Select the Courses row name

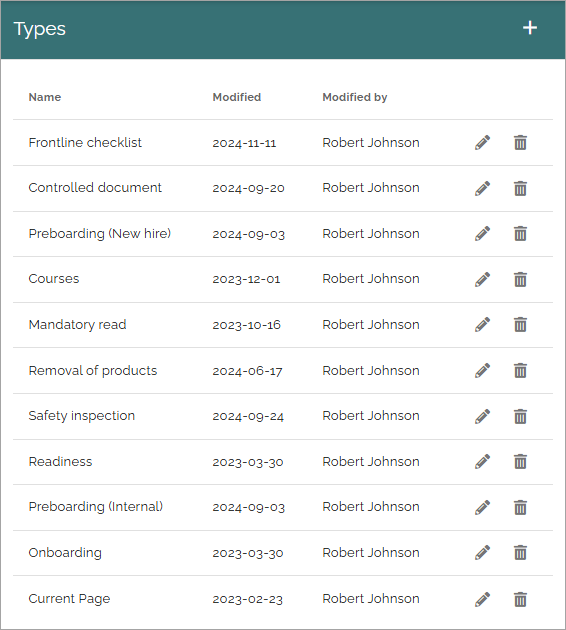pos(54,279)
